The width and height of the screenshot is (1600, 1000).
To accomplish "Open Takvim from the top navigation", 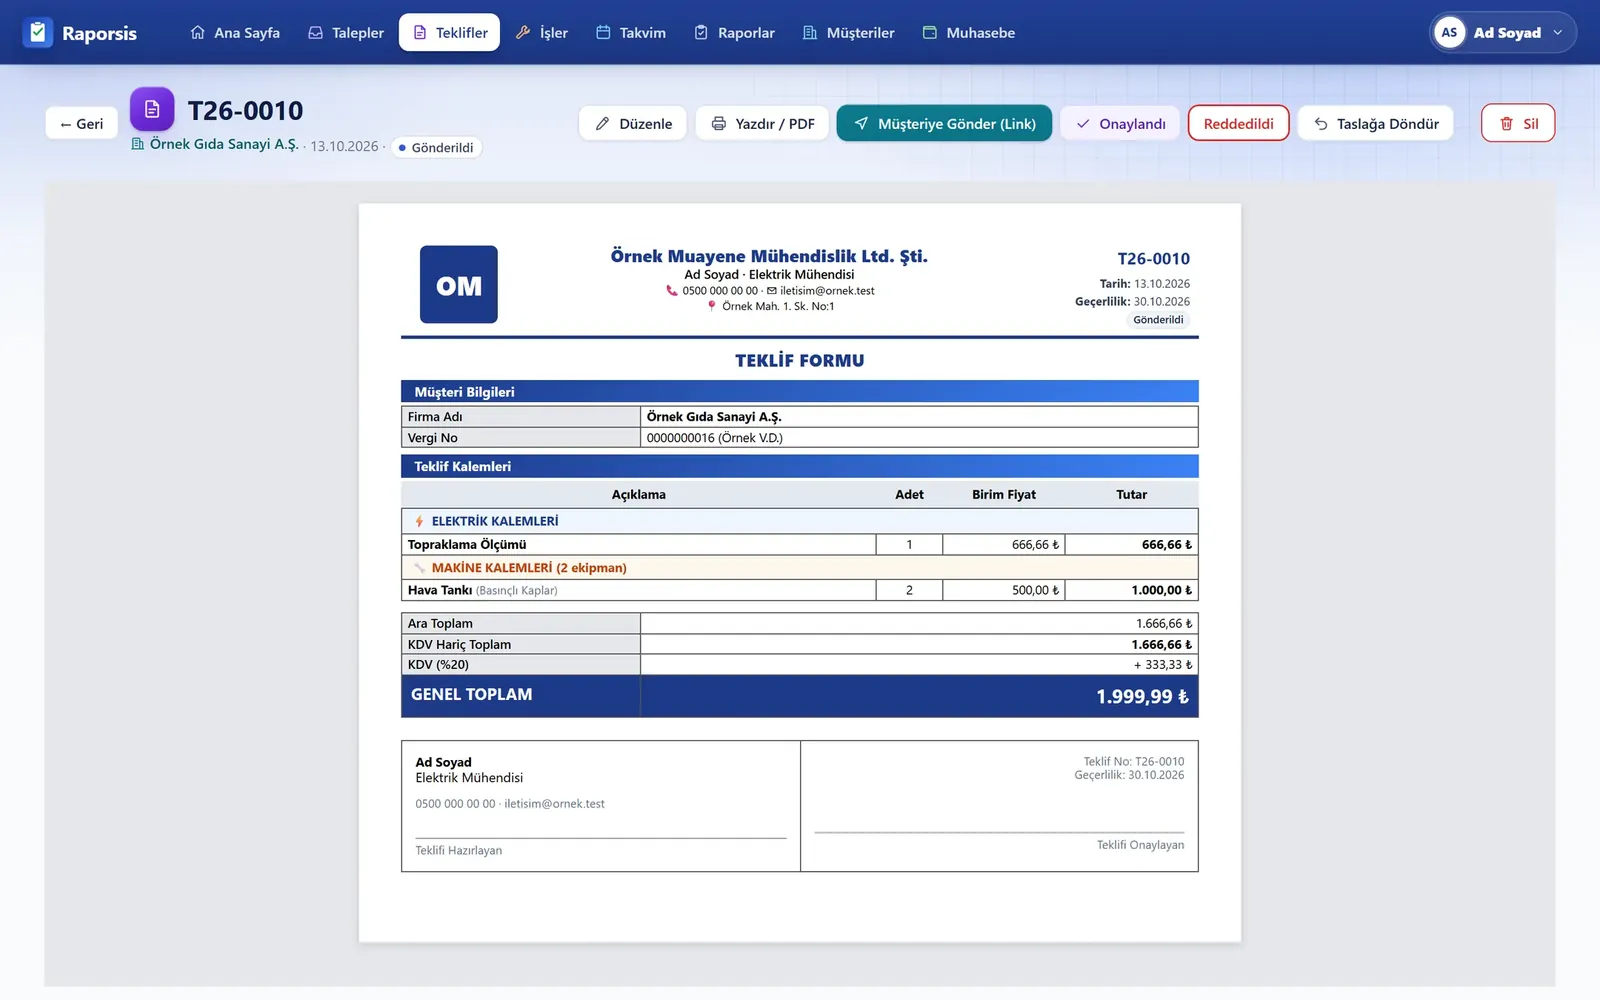I will click(631, 32).
